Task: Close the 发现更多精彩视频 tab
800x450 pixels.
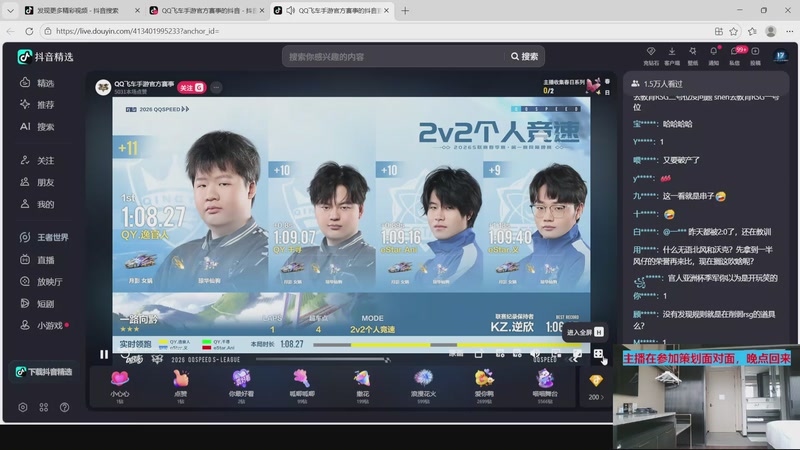Action: 137,11
